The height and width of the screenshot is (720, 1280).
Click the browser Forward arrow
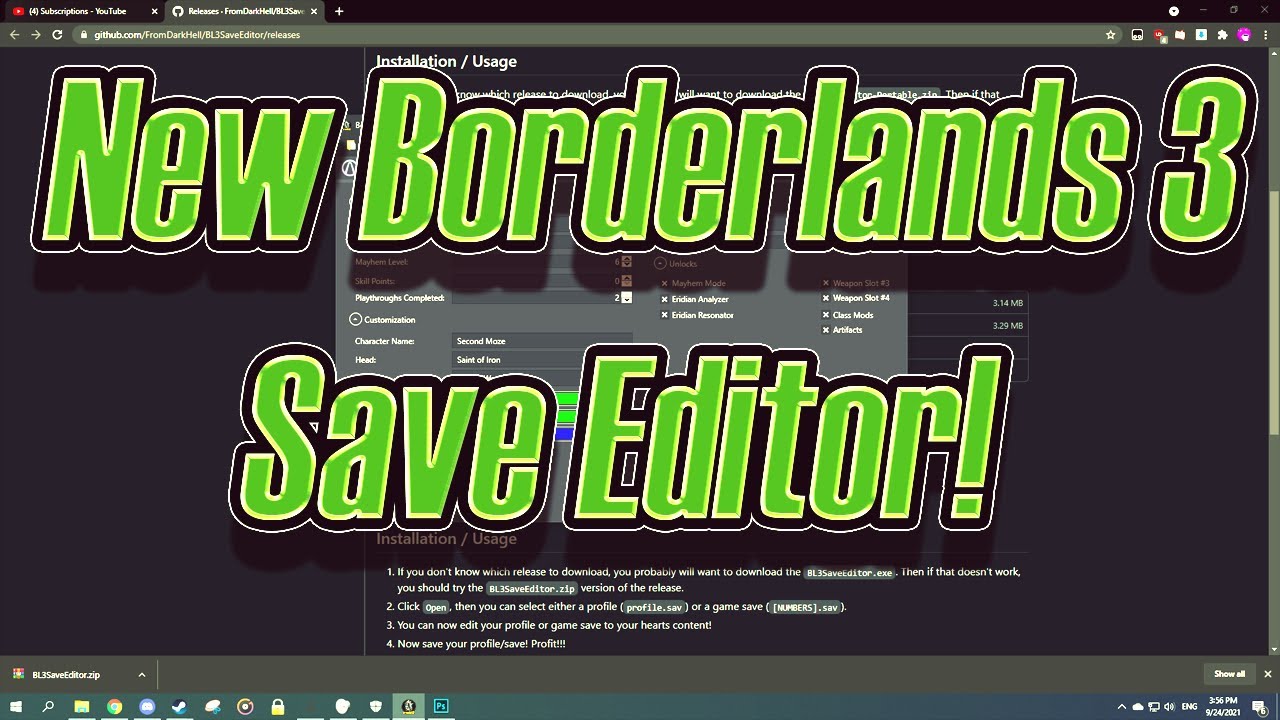[36, 34]
